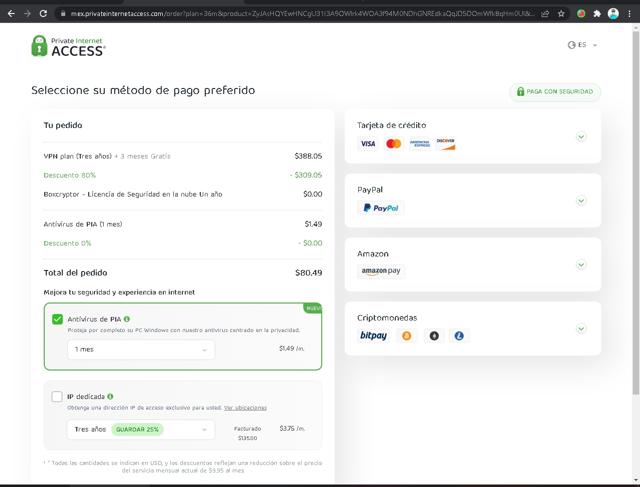The image size is (640, 487).
Task: Open the 'Ver ubicaciones' link
Action: [245, 408]
